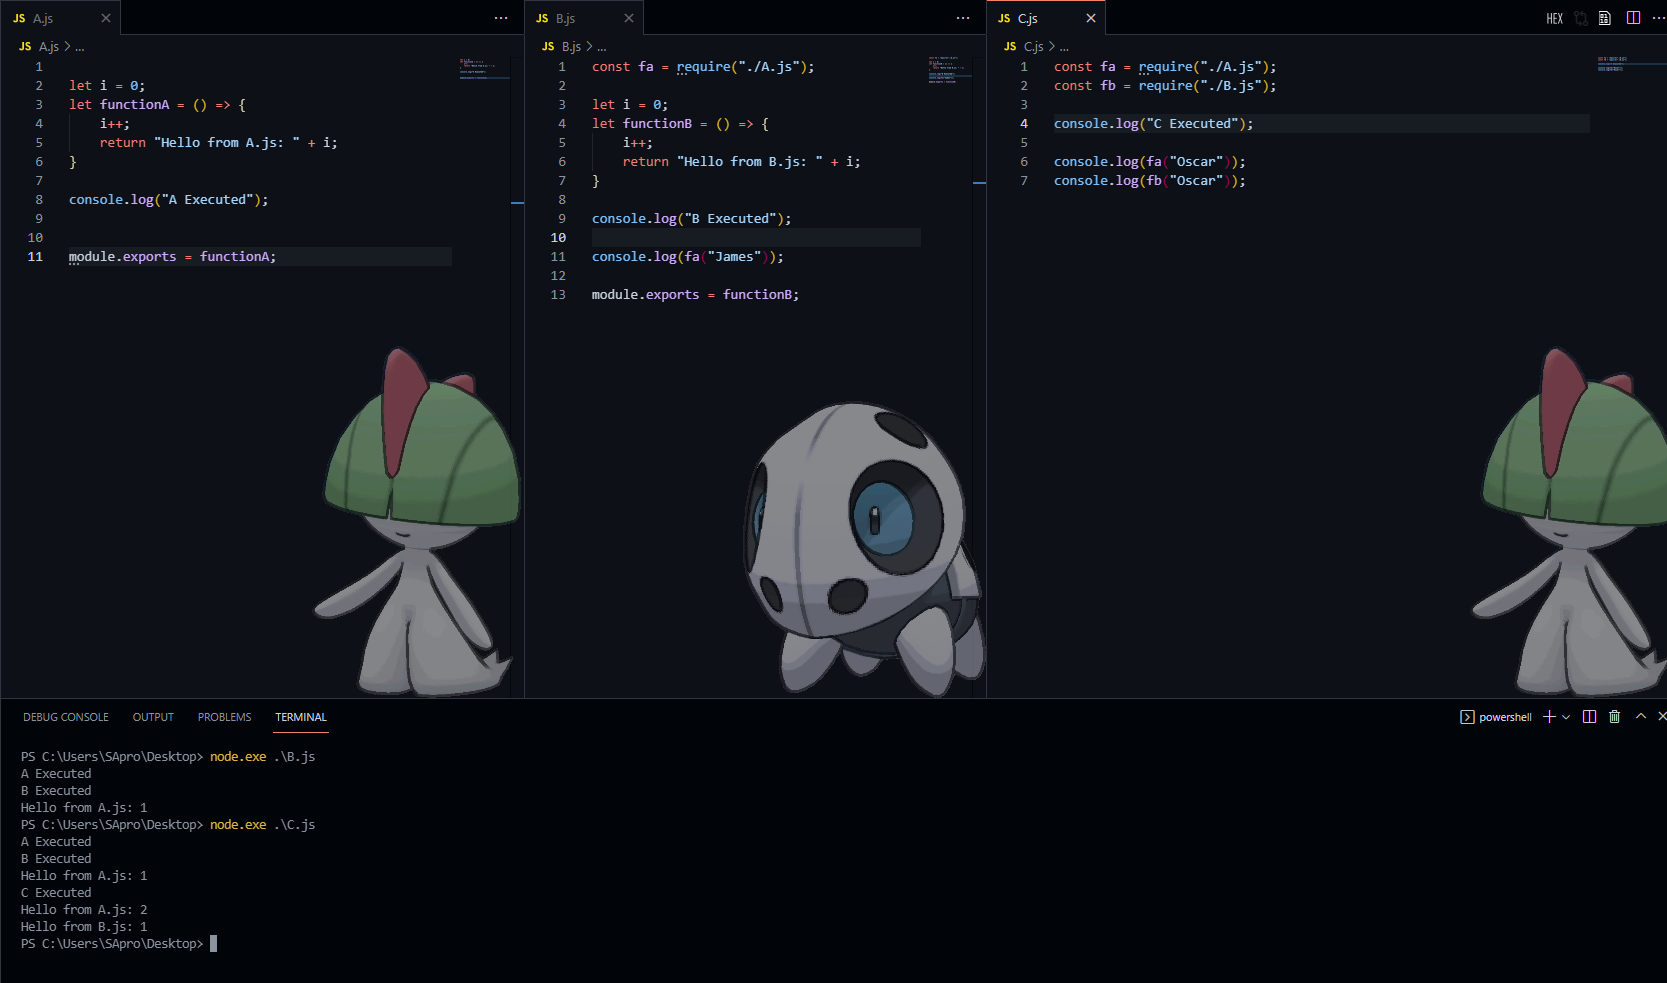Viewport: 1667px width, 983px height.
Task: Click 'console.log("A Executed");' in A.js
Action: tap(168, 200)
